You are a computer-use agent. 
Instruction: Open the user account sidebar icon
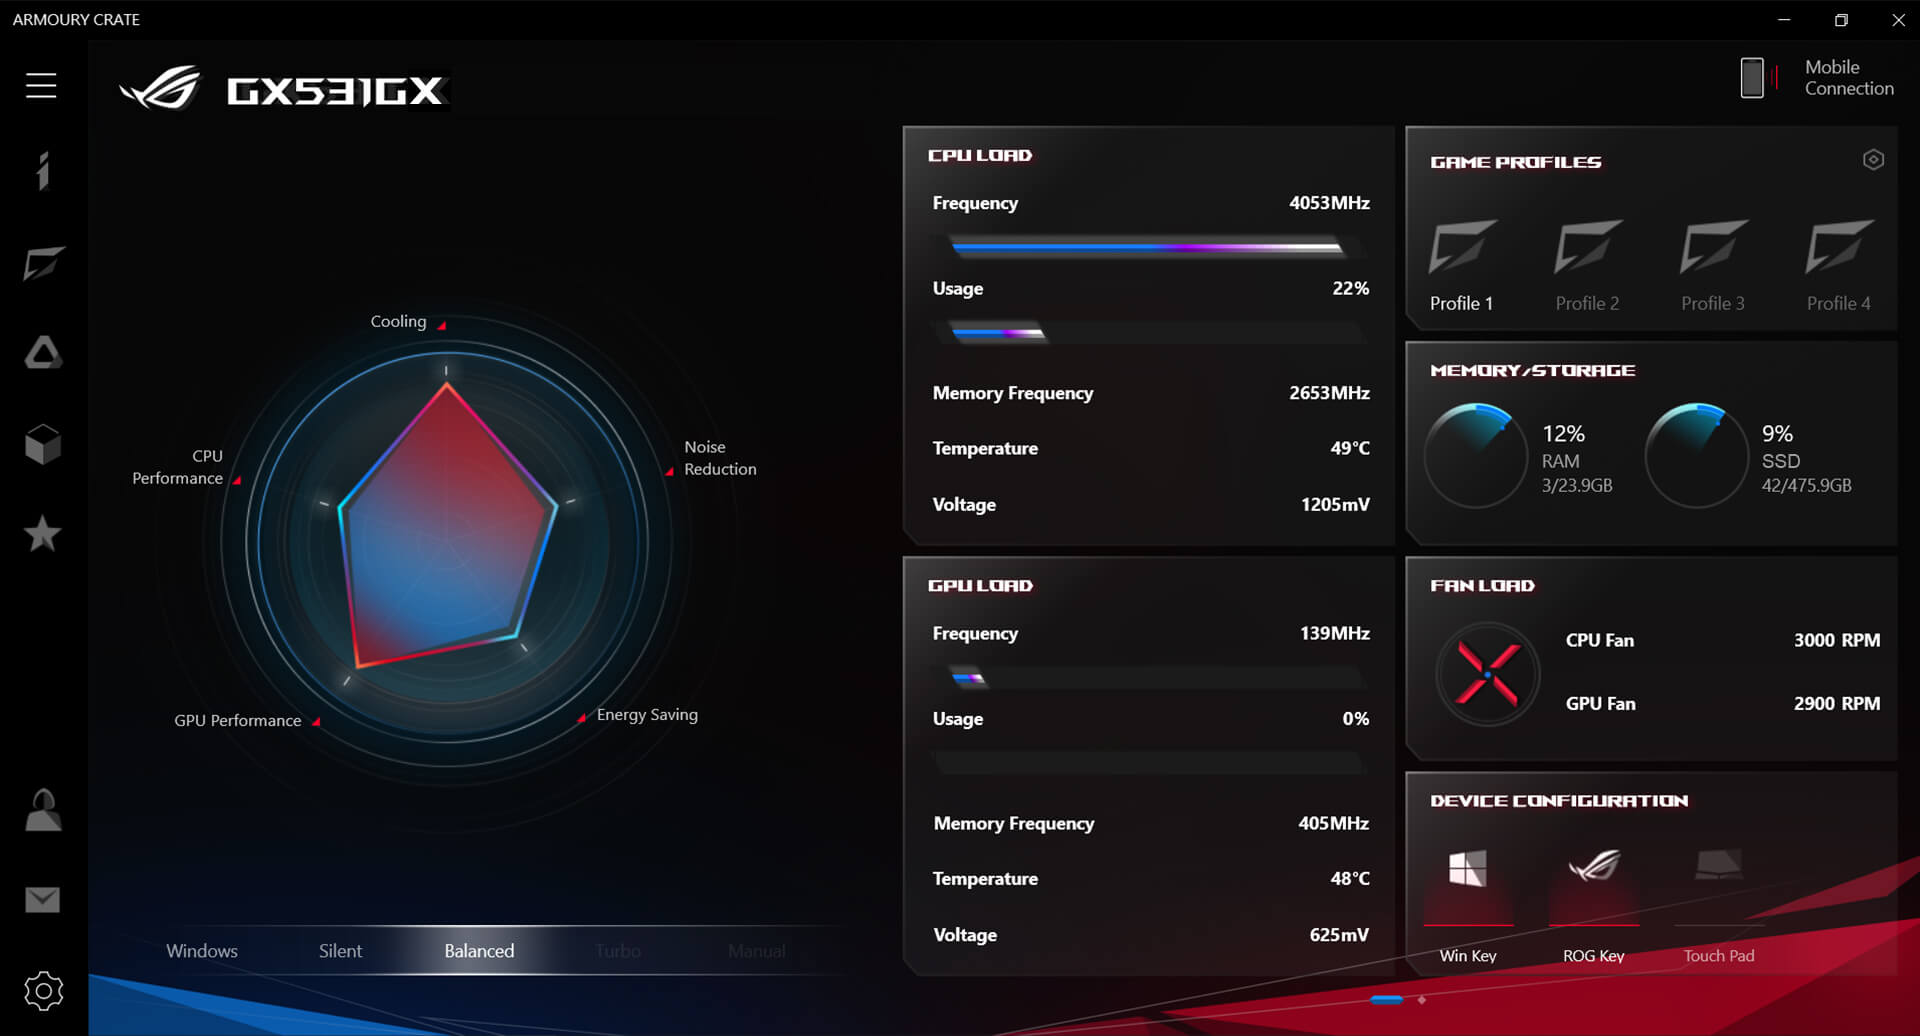[x=43, y=810]
